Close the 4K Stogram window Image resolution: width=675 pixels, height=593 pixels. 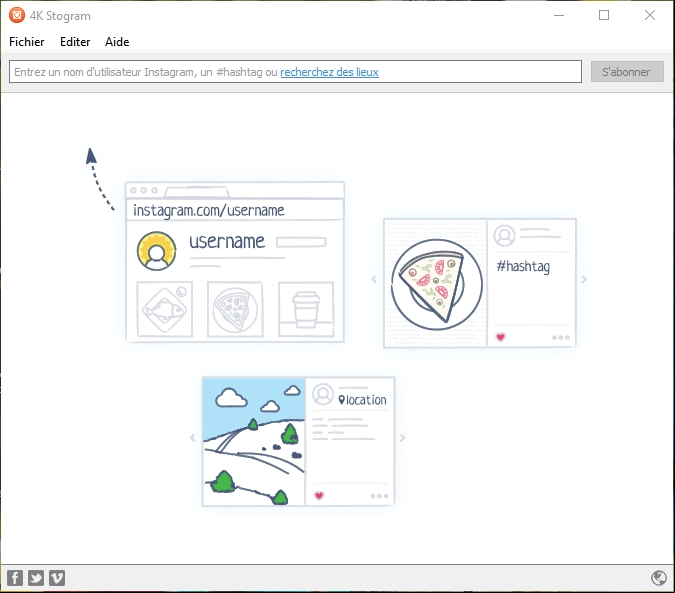650,15
